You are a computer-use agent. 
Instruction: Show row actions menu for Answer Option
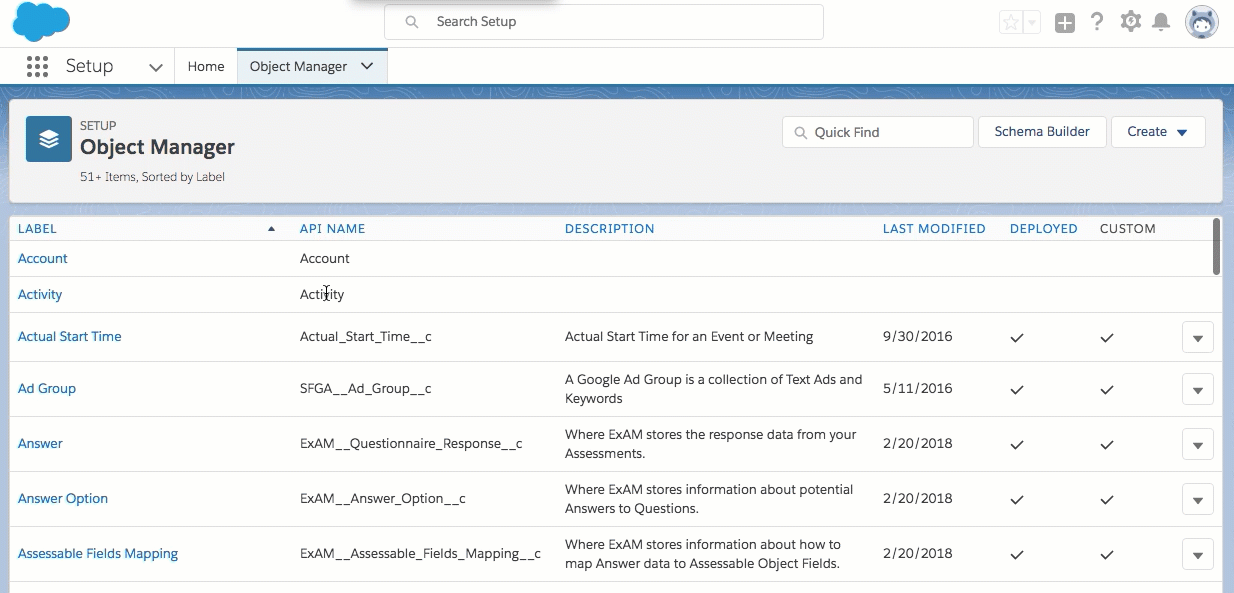click(1197, 499)
